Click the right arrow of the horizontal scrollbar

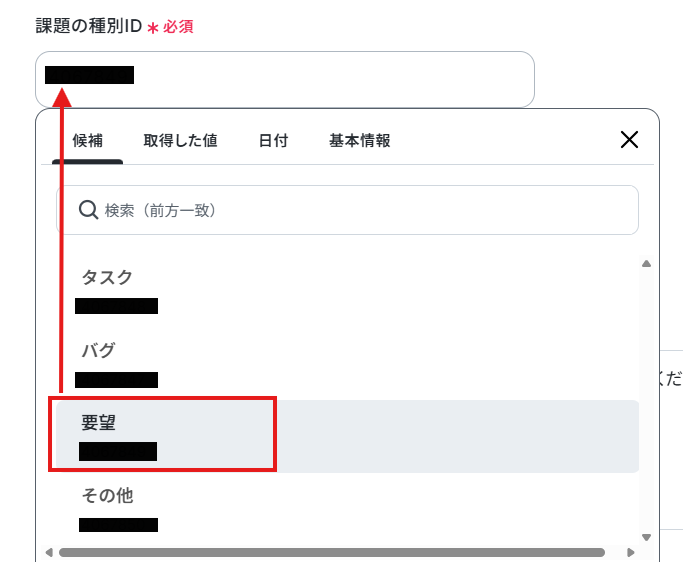(630, 552)
